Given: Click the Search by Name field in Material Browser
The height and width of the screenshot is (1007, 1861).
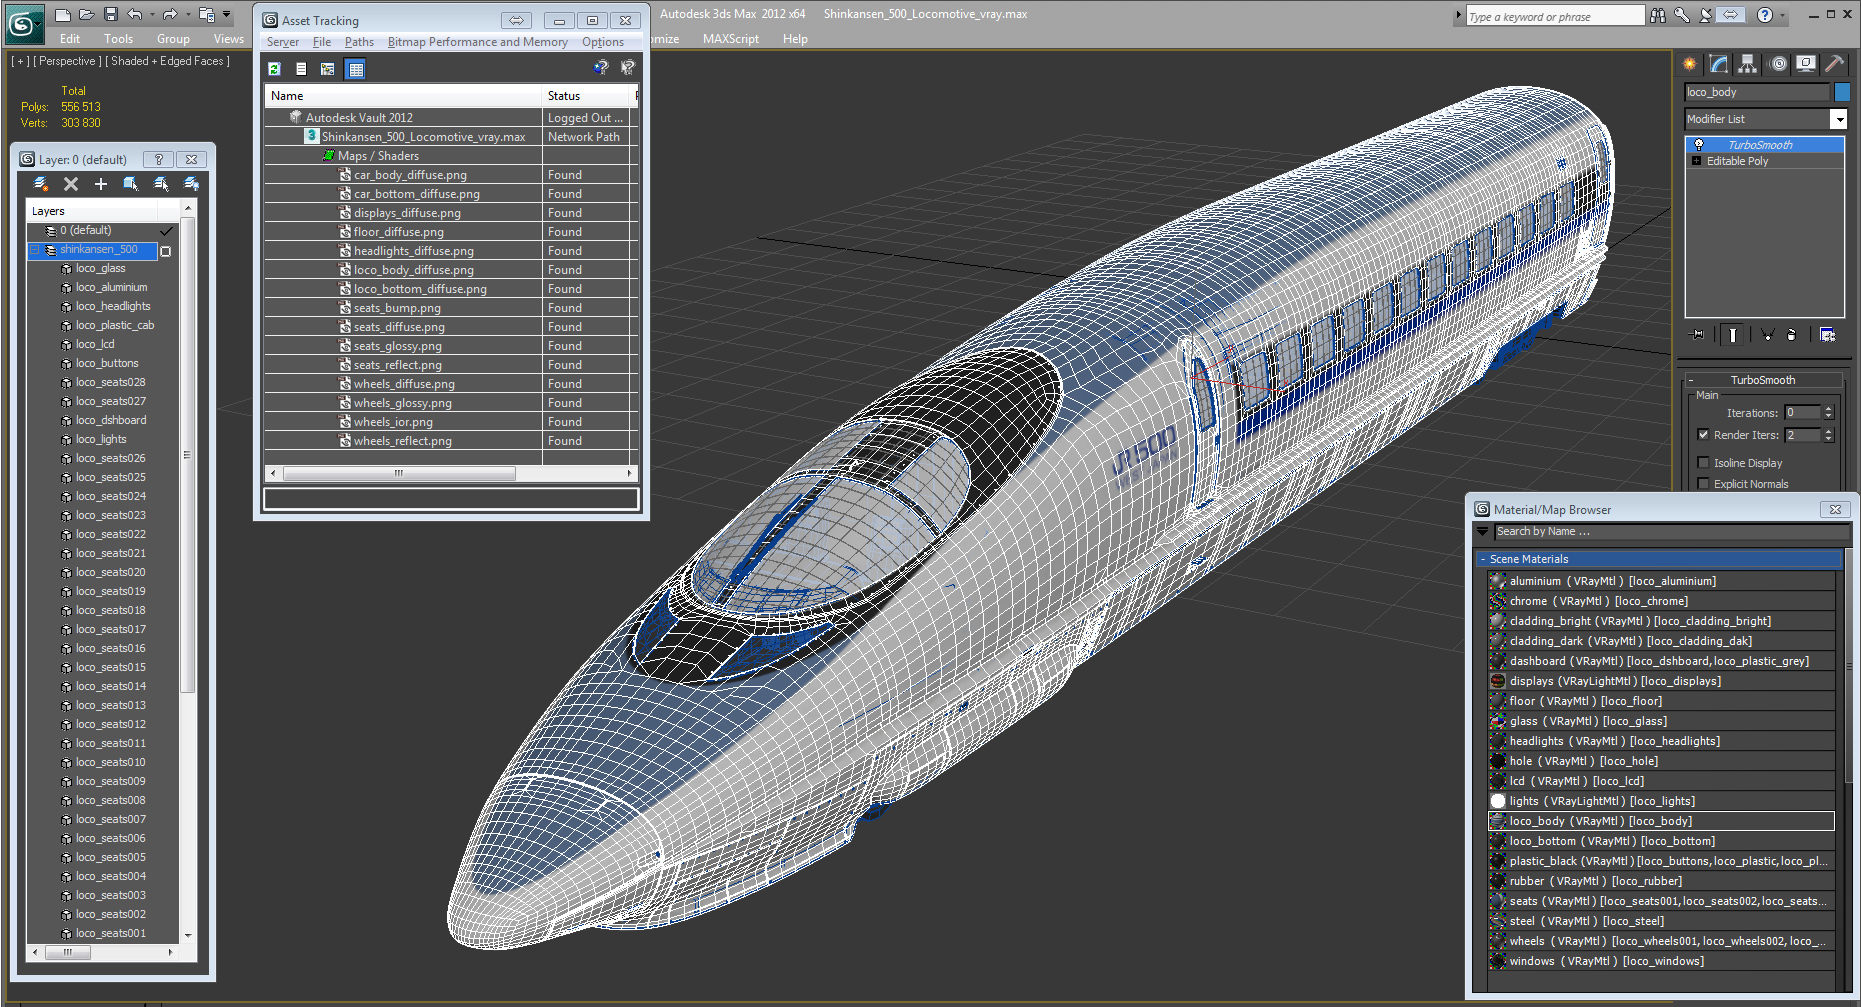Looking at the screenshot, I should [1671, 532].
